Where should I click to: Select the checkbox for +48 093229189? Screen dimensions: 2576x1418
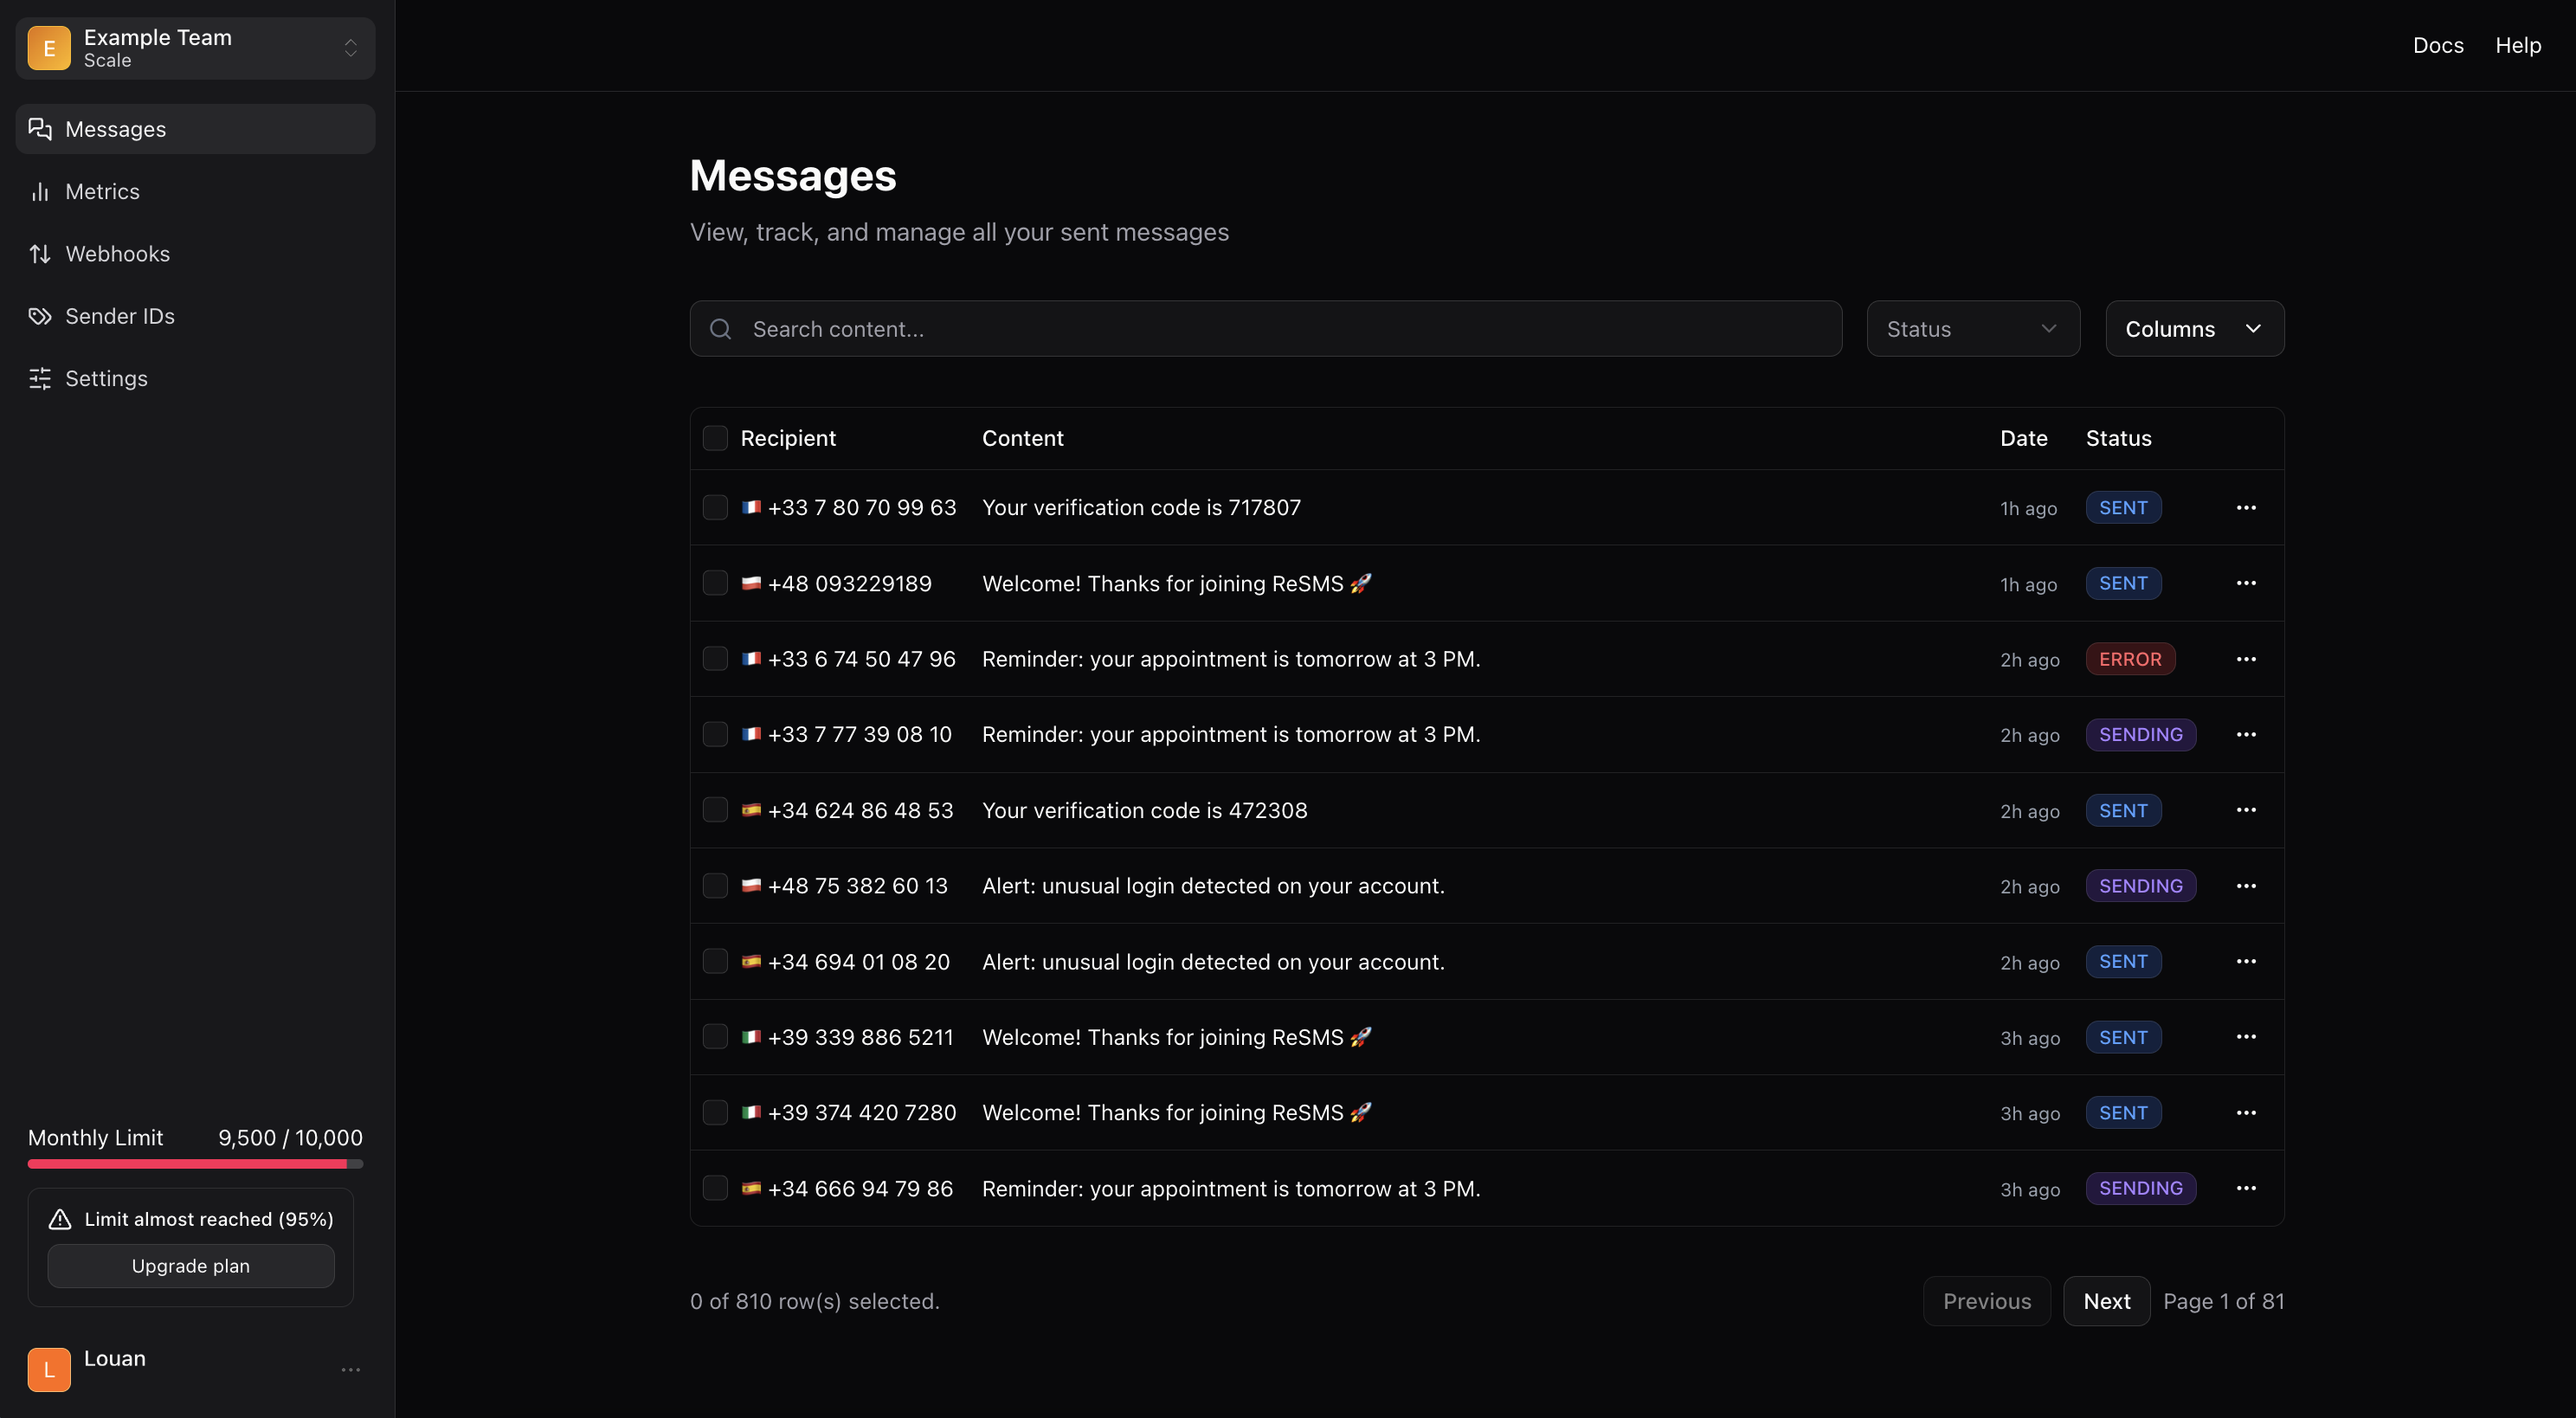pyautogui.click(x=714, y=582)
